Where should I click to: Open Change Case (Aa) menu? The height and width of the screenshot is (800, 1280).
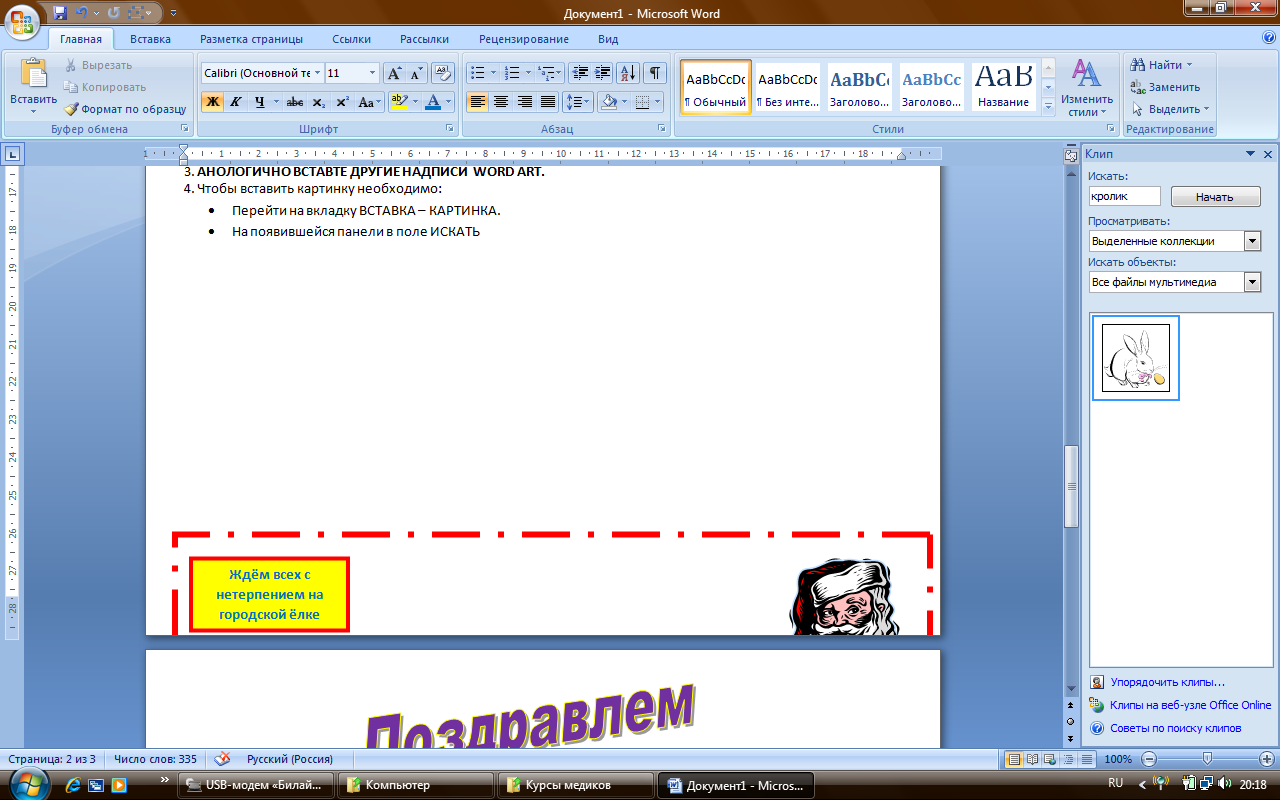[x=369, y=102]
